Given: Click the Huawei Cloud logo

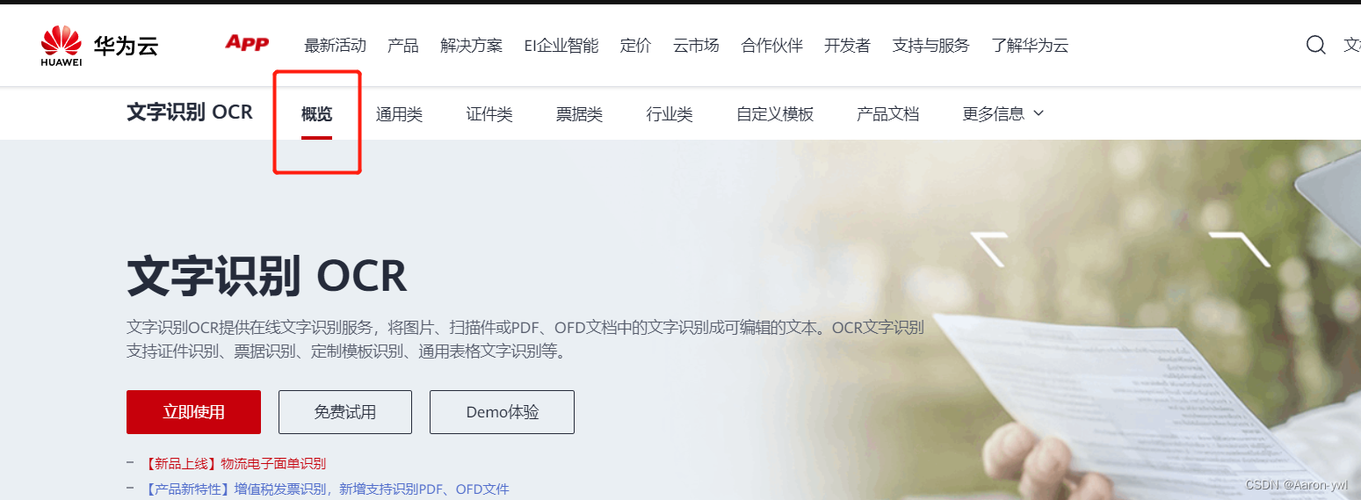Looking at the screenshot, I should click(x=99, y=46).
